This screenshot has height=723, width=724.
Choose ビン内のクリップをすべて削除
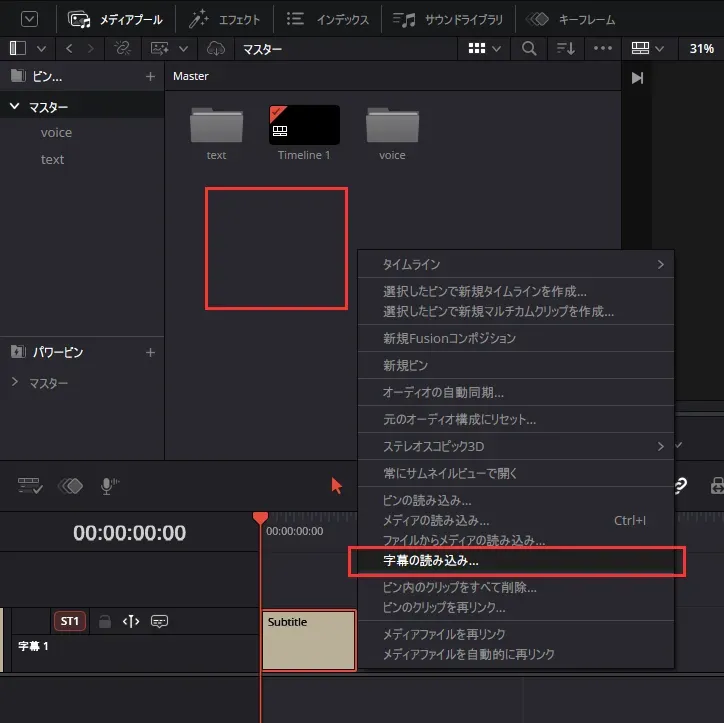pos(516,587)
